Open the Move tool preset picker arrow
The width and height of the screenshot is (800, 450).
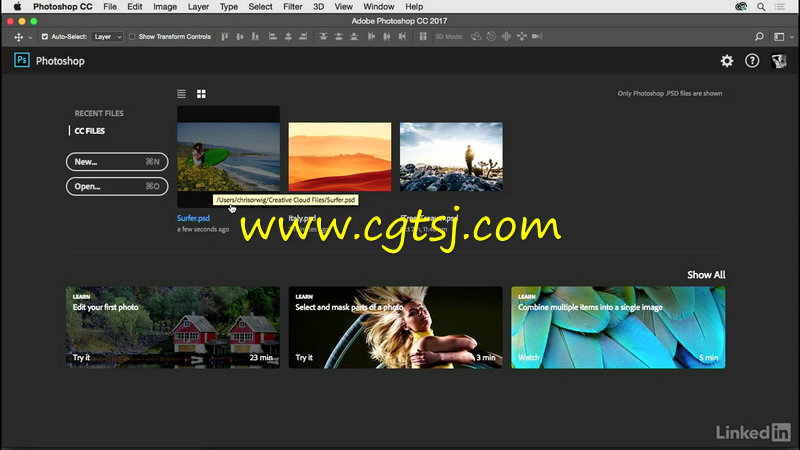point(30,37)
